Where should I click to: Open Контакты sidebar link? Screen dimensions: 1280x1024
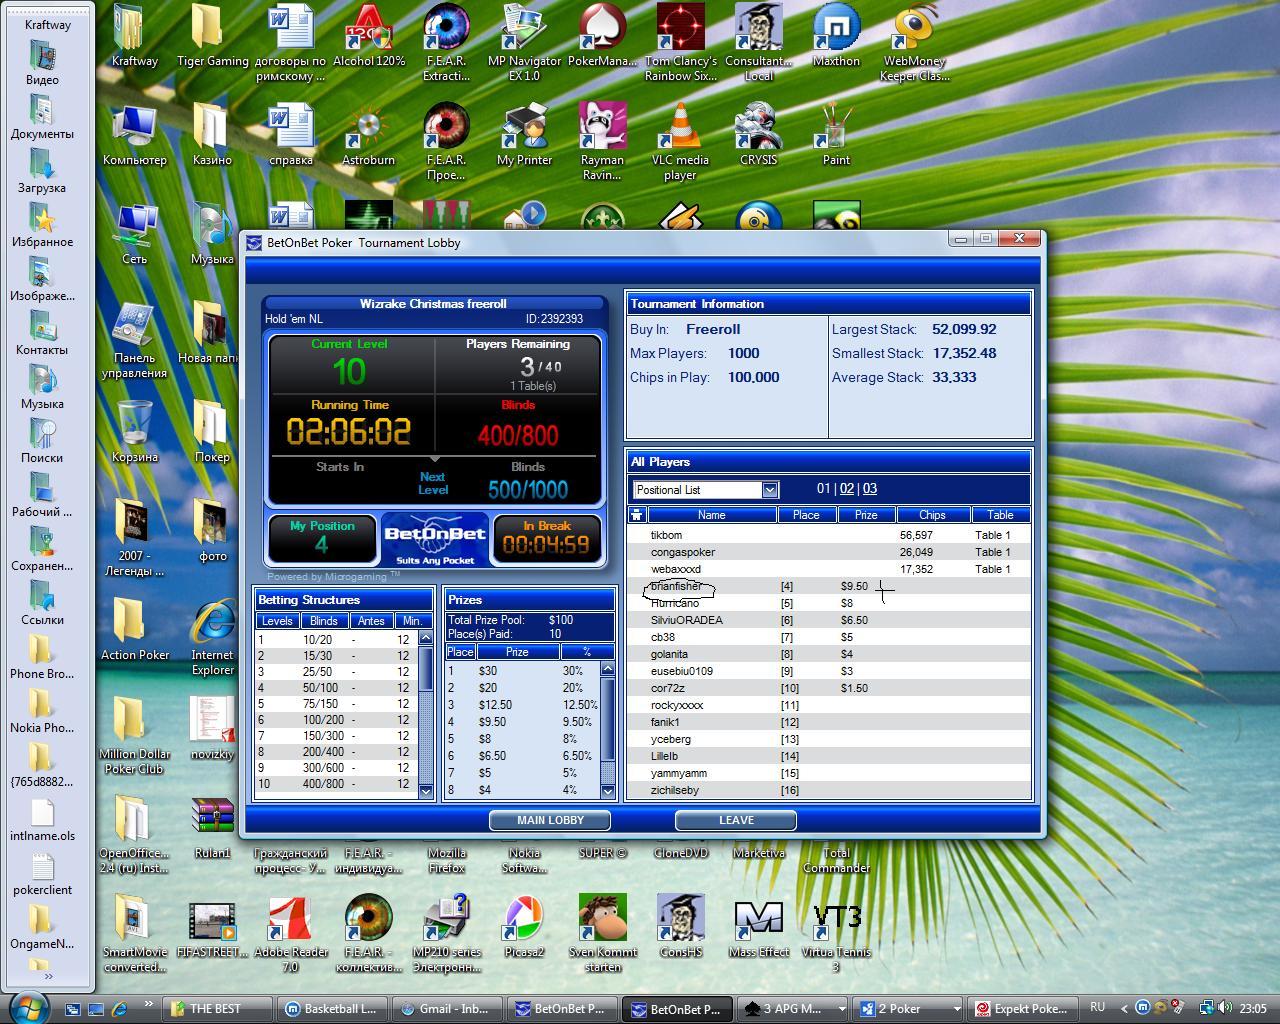click(42, 333)
